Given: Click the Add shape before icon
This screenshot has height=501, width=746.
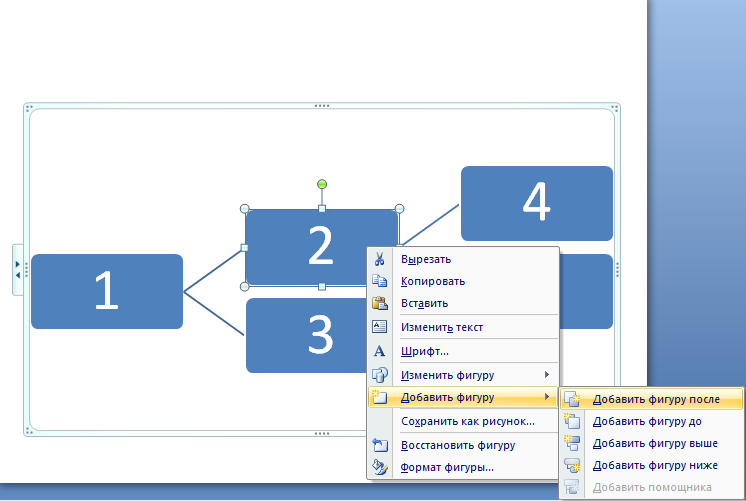Looking at the screenshot, I should 572,421.
